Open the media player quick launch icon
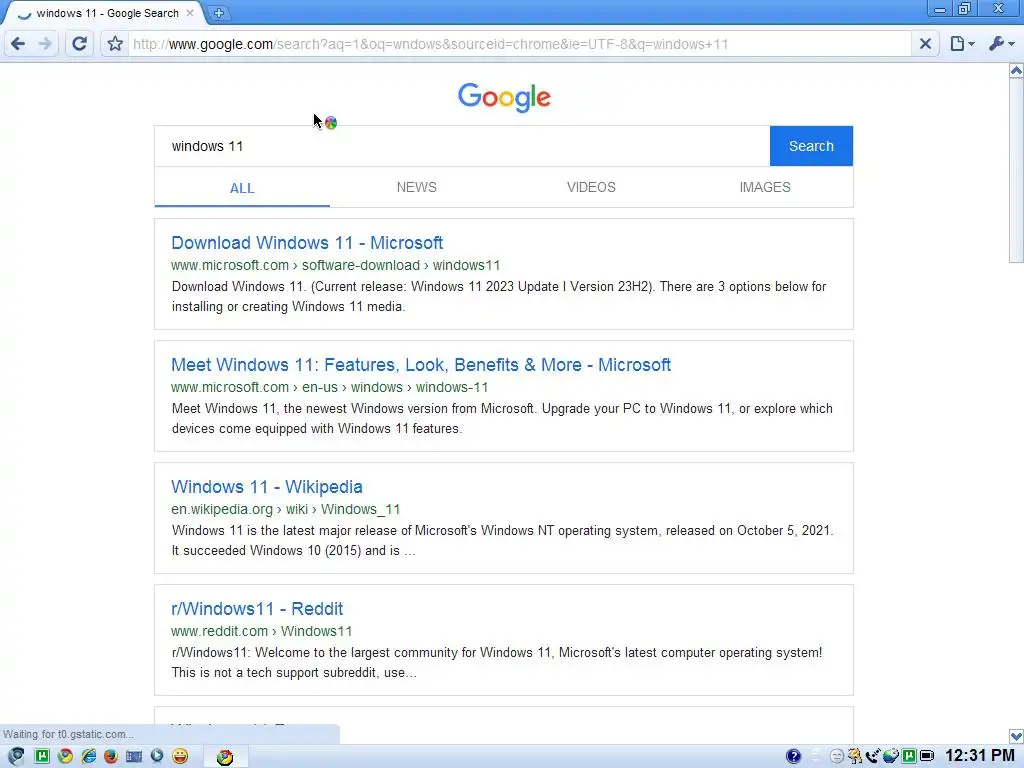This screenshot has height=768, width=1024. point(157,756)
